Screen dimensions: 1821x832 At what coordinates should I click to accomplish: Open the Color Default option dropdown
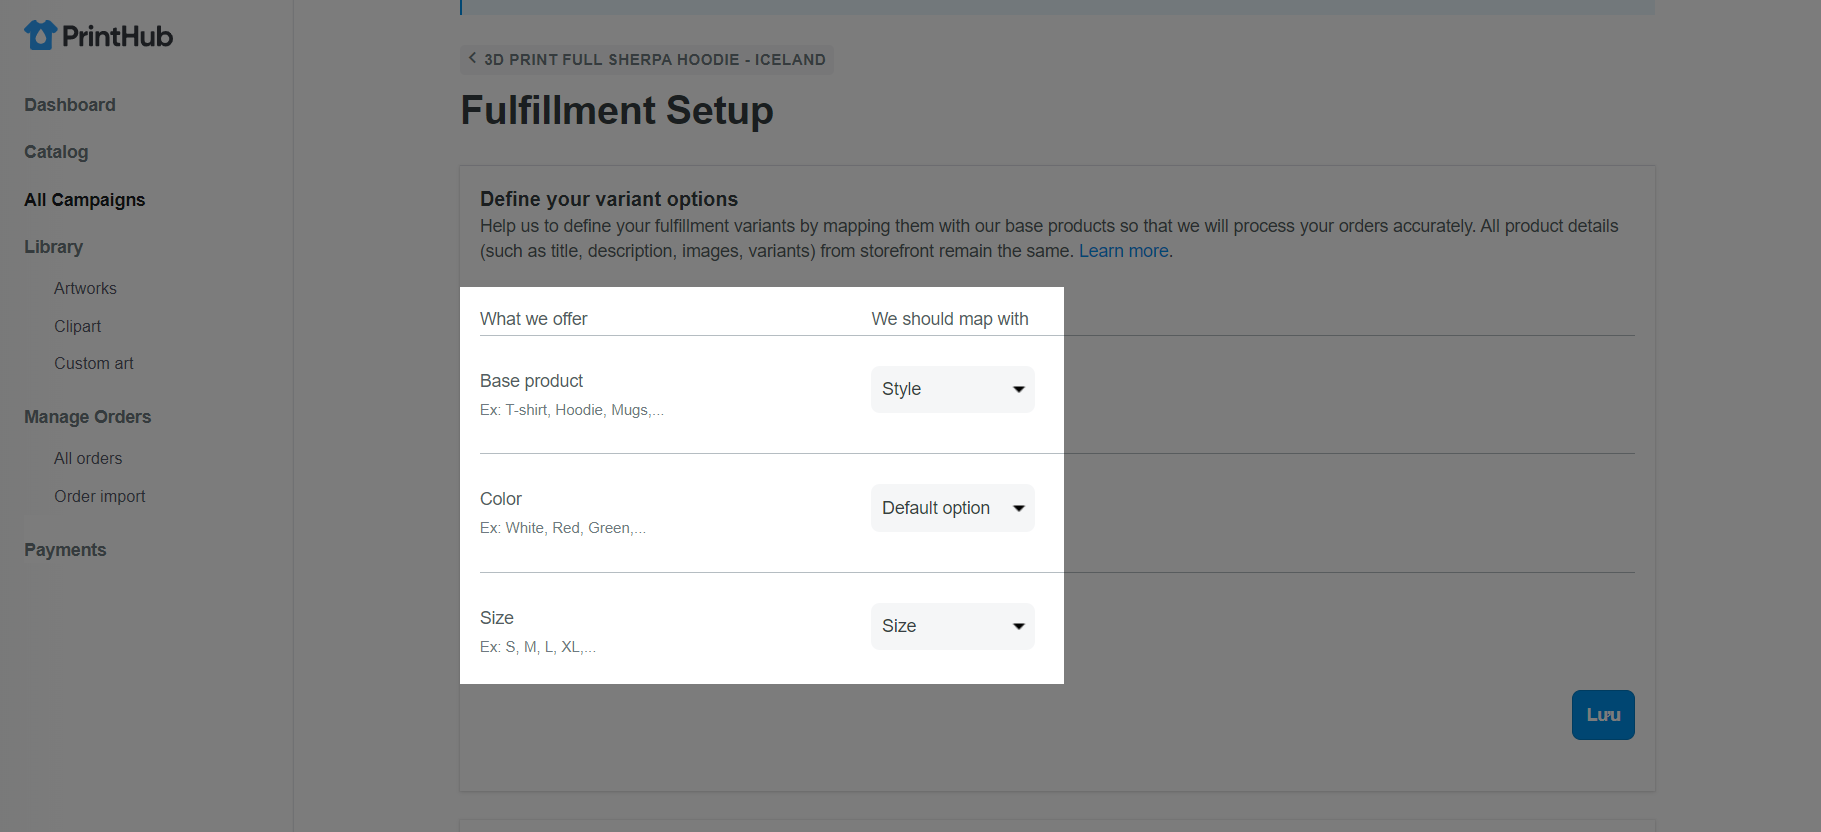(x=952, y=508)
